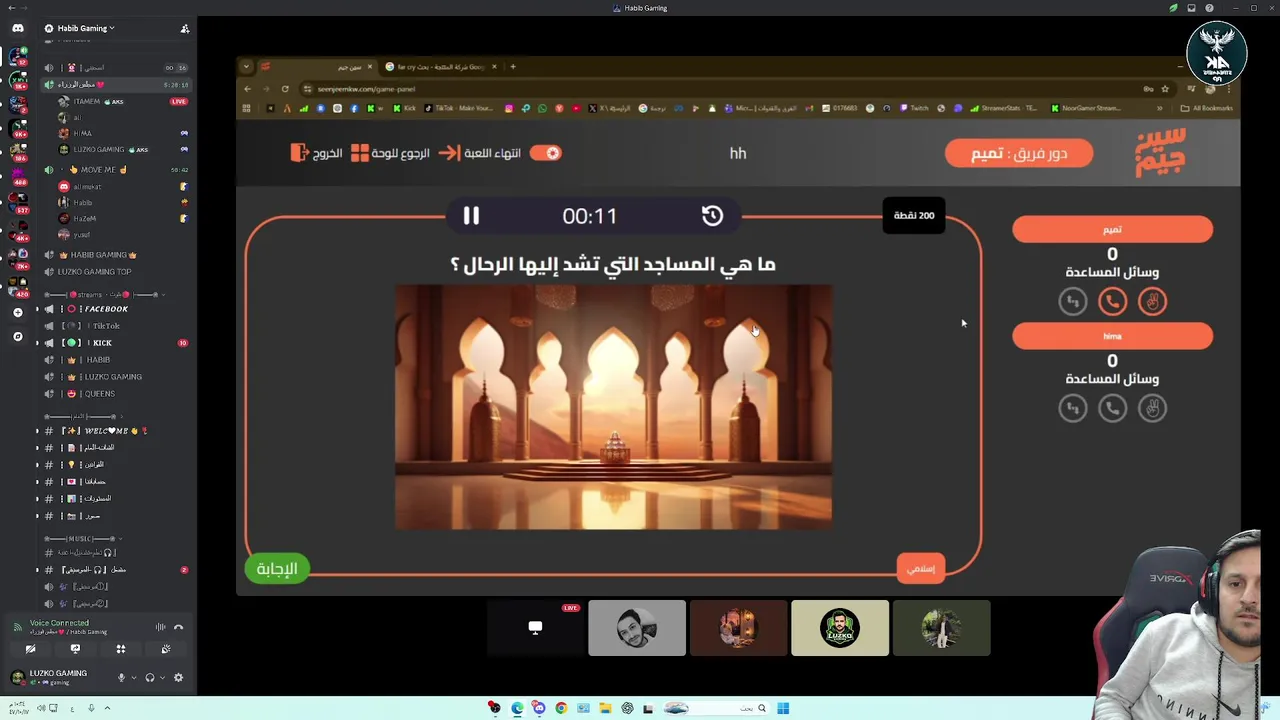Reveal the answer with the green الإجابة button
This screenshot has height=720, width=1280.
(x=277, y=568)
